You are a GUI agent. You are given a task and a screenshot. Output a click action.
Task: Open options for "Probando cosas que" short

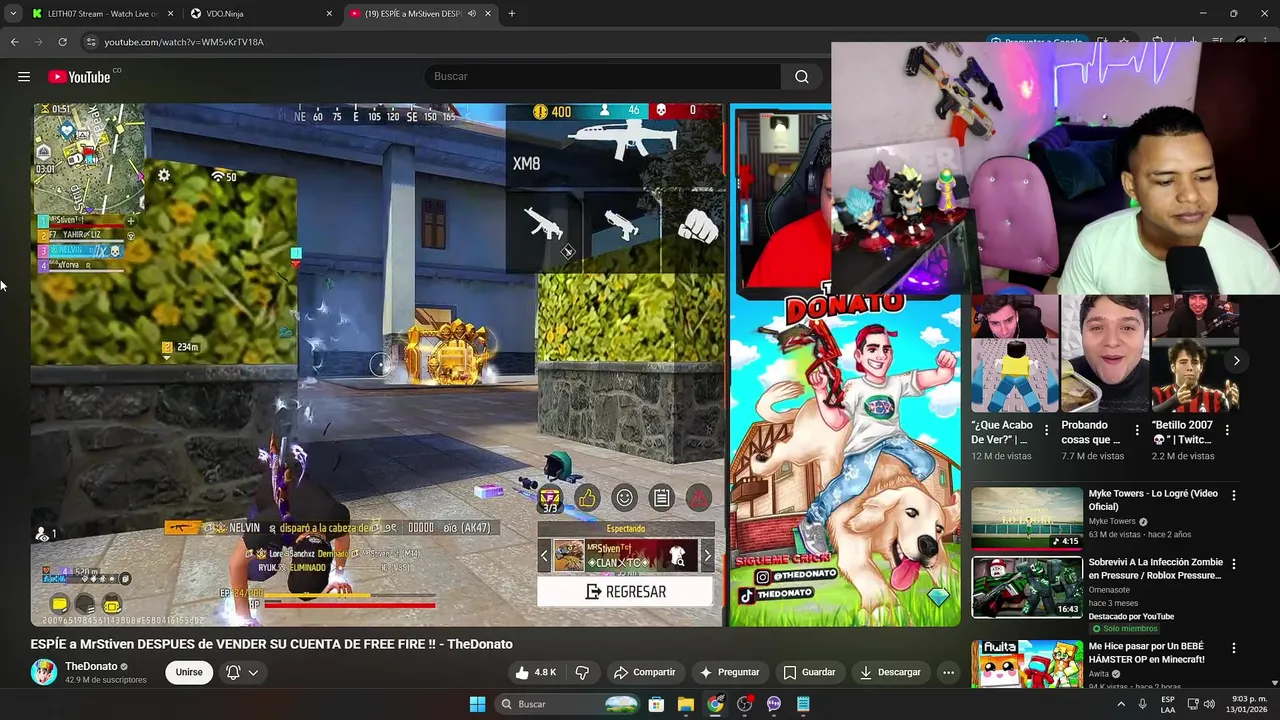click(x=1136, y=431)
